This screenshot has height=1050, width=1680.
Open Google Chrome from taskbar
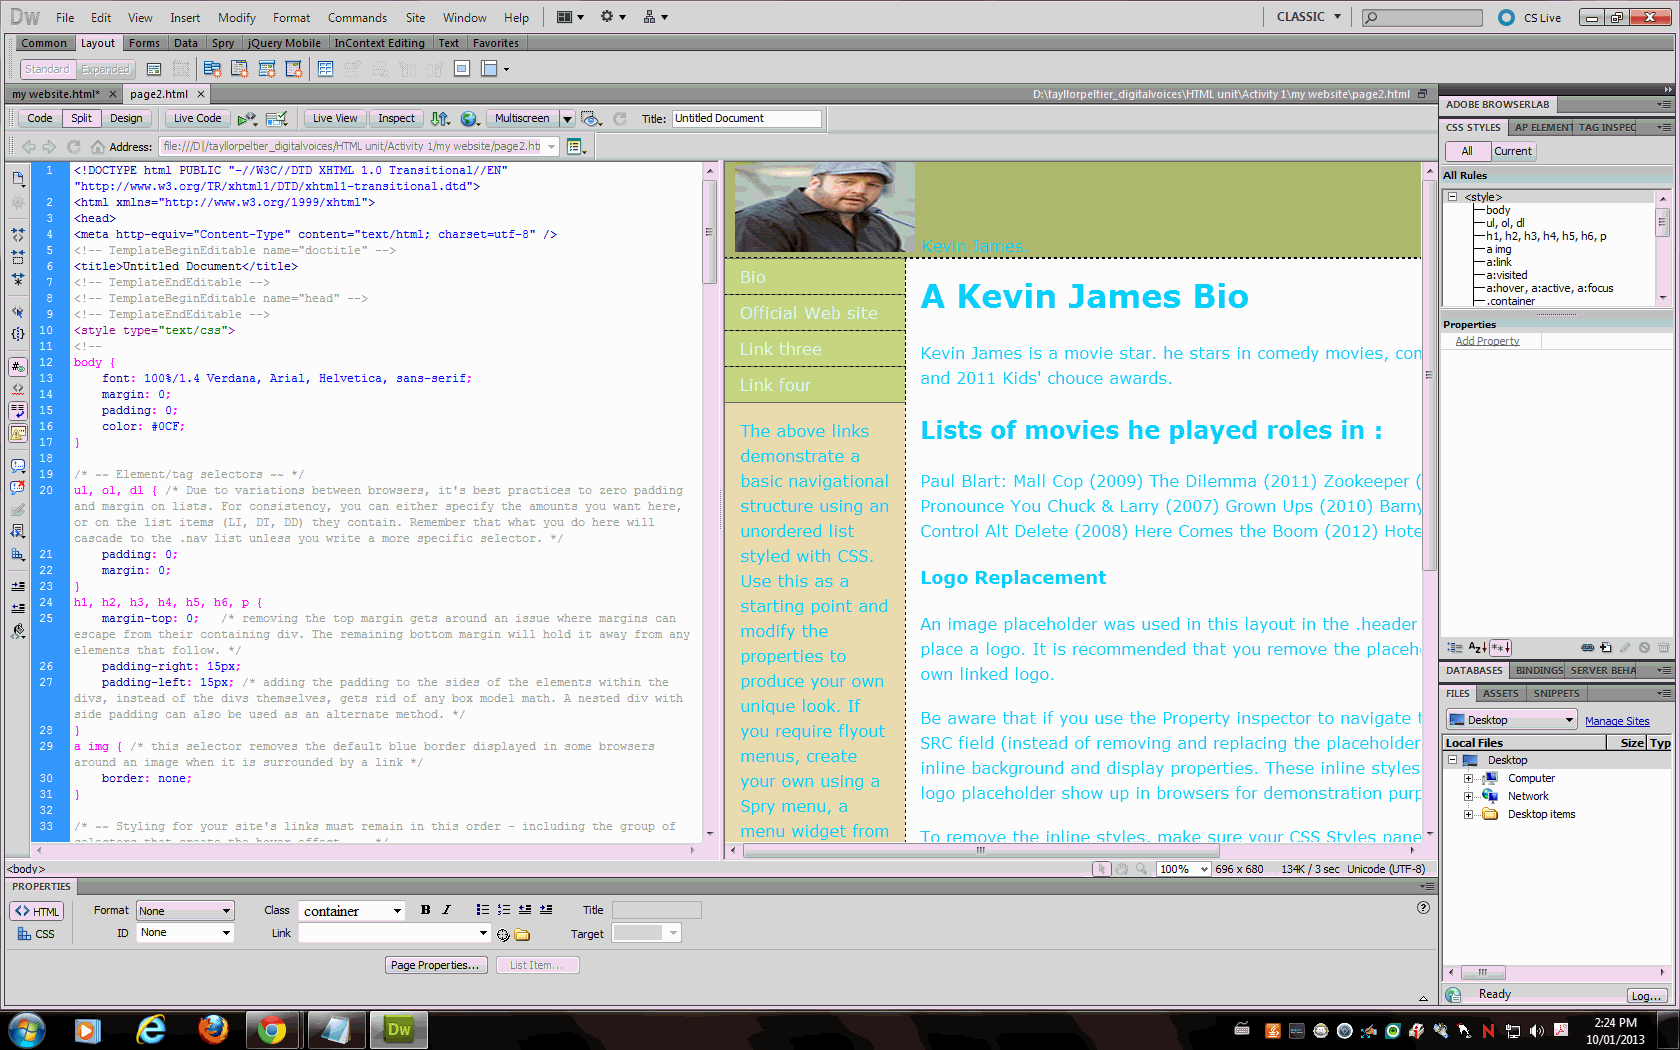[x=273, y=1029]
